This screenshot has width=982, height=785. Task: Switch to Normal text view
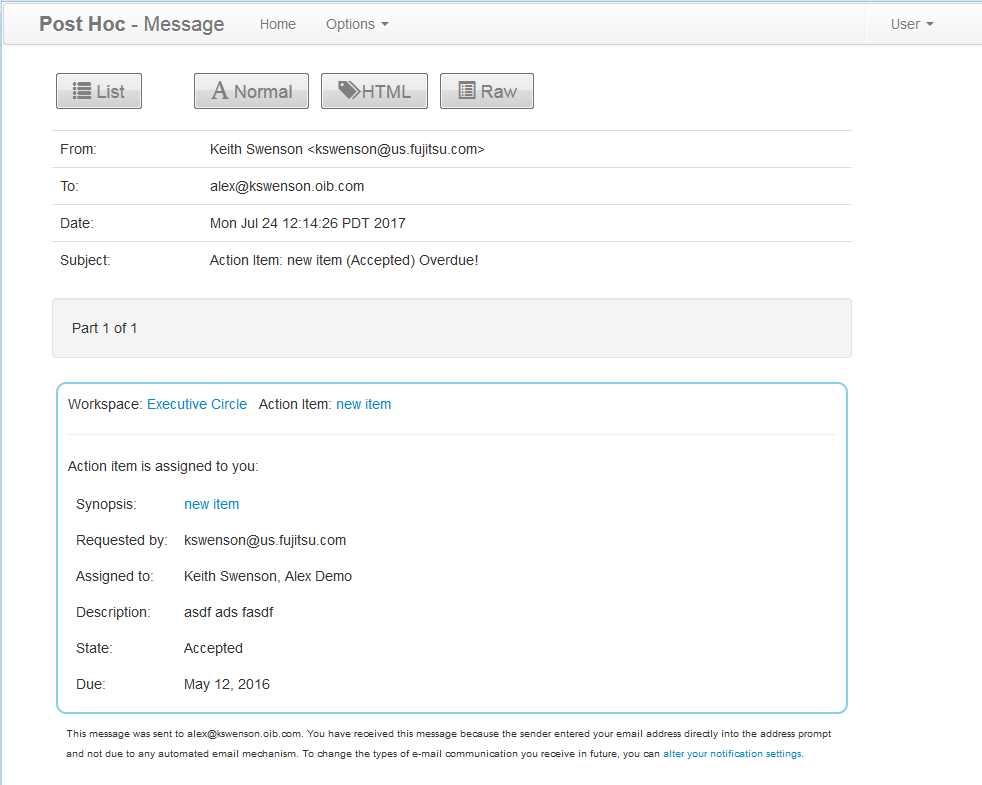[x=251, y=91]
